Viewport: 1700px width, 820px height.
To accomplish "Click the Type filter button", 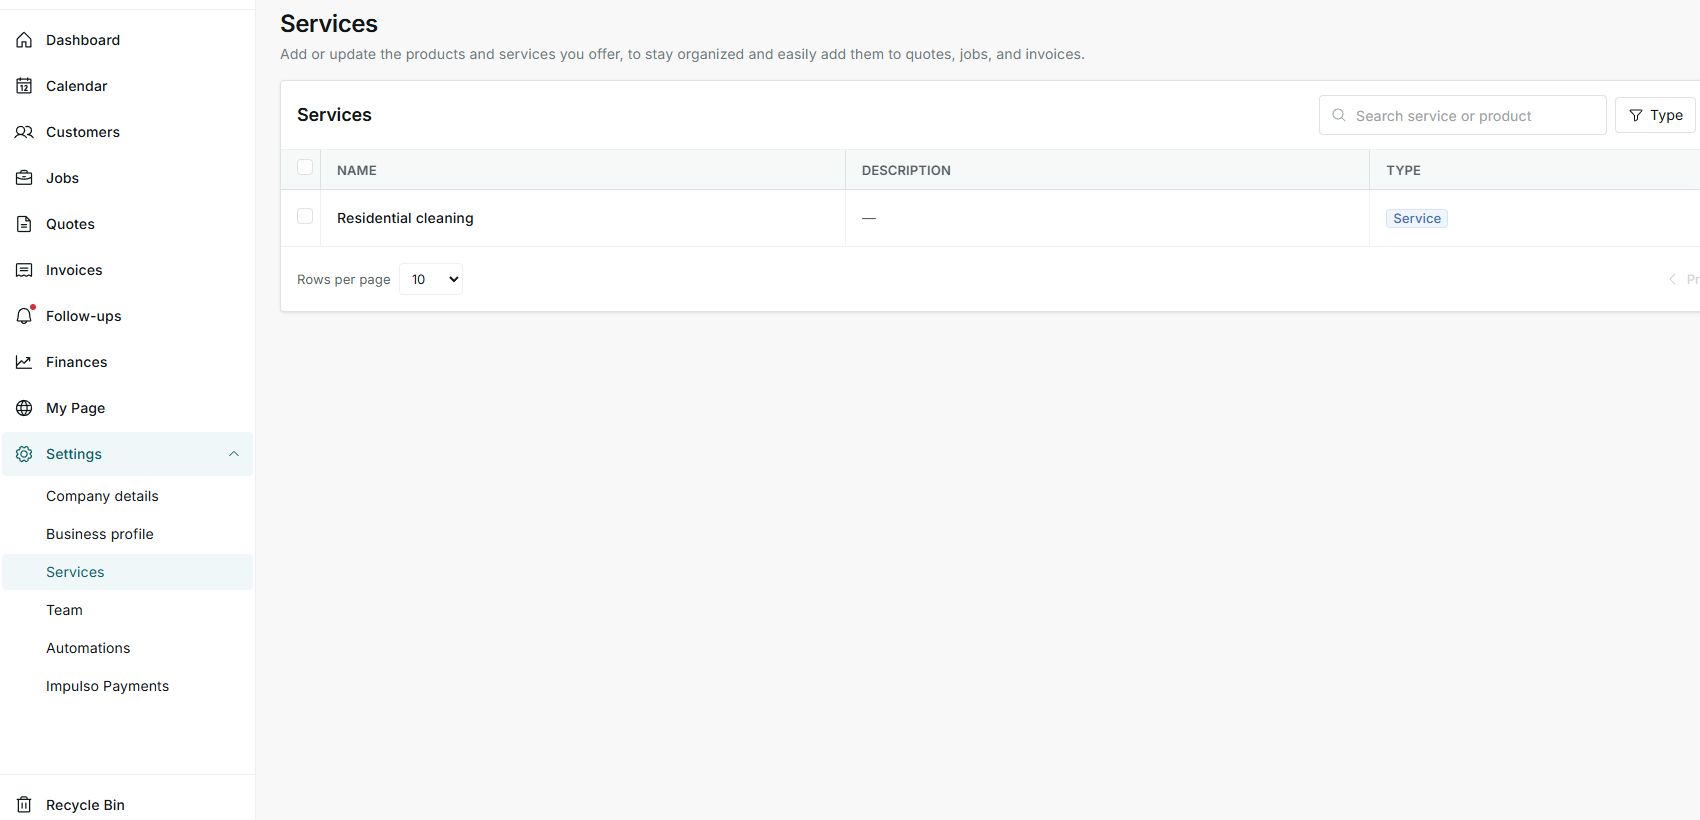I will pyautogui.click(x=1655, y=115).
